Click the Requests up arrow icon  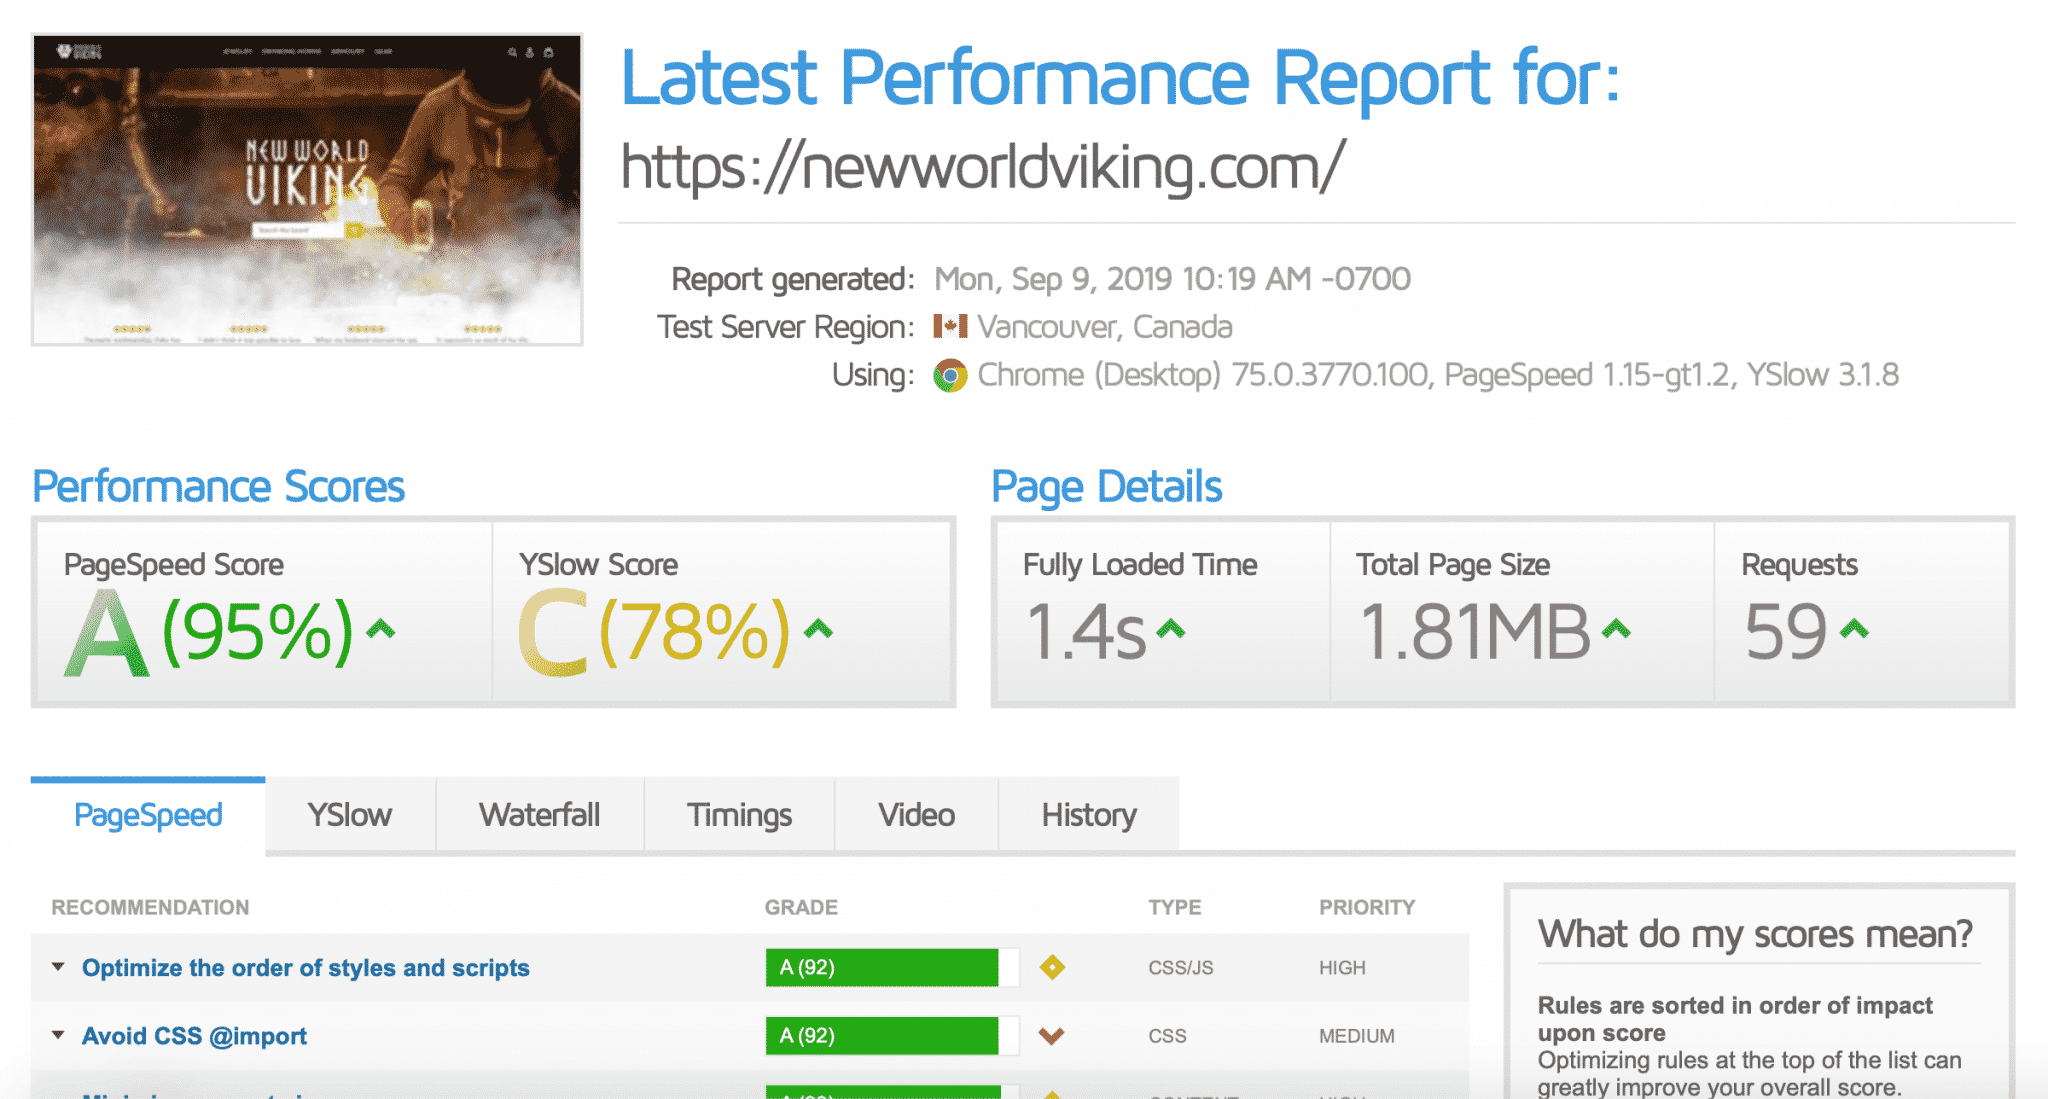point(1854,629)
